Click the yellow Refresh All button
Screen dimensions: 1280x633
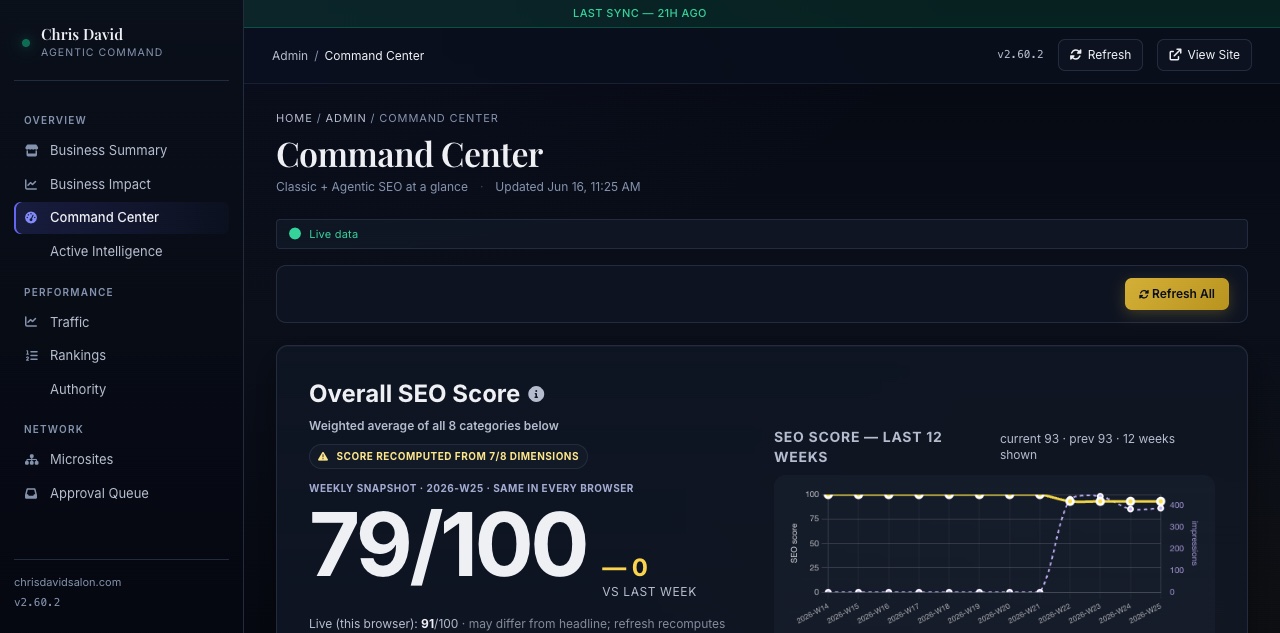1177,294
